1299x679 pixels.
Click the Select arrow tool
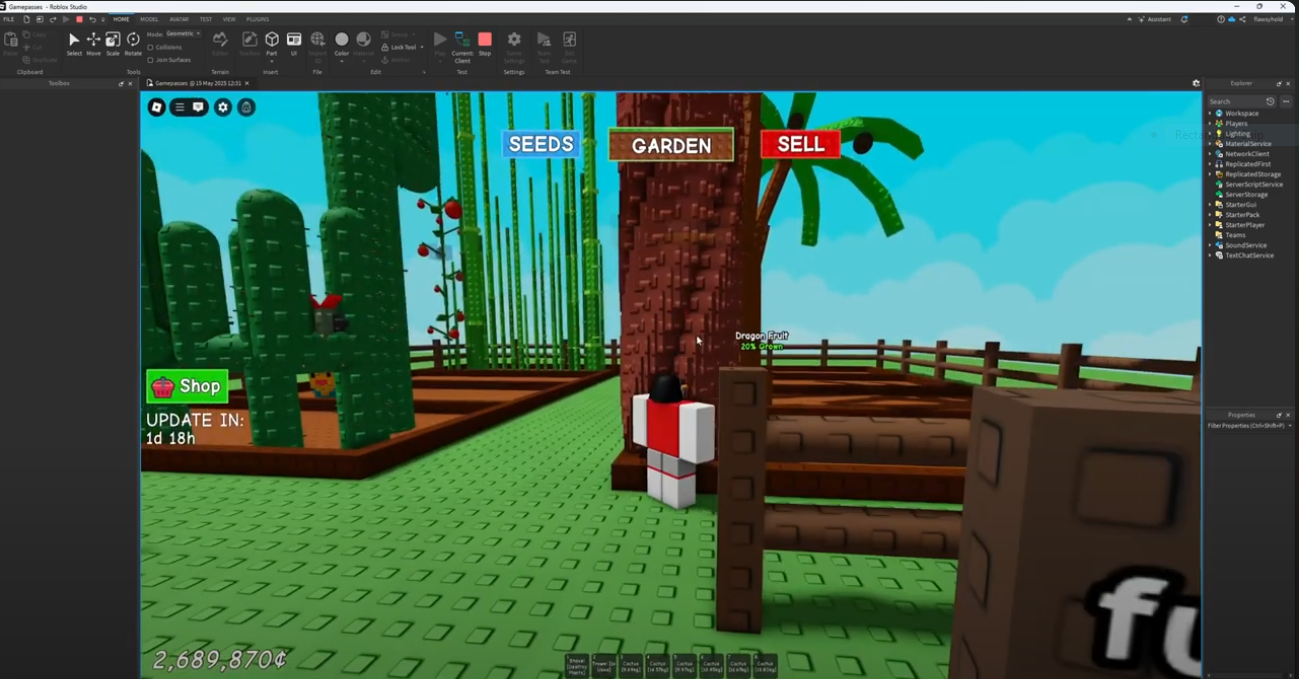(74, 42)
